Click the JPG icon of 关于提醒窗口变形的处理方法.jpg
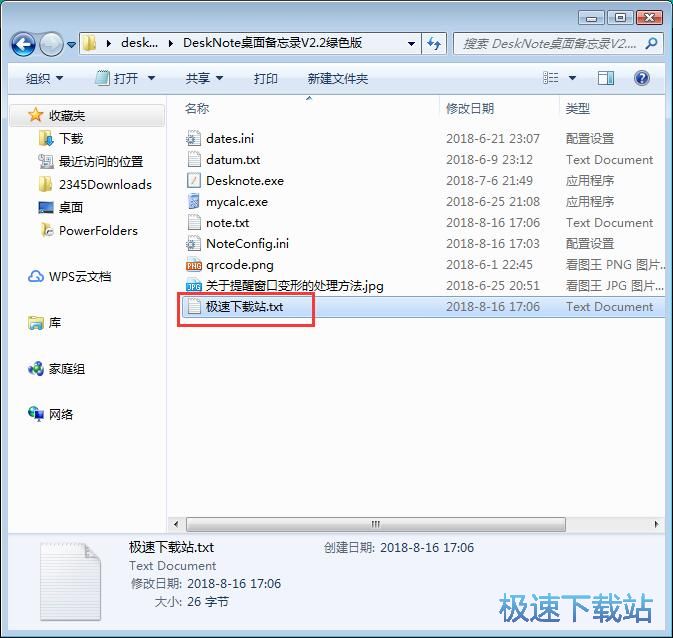 click(x=194, y=286)
